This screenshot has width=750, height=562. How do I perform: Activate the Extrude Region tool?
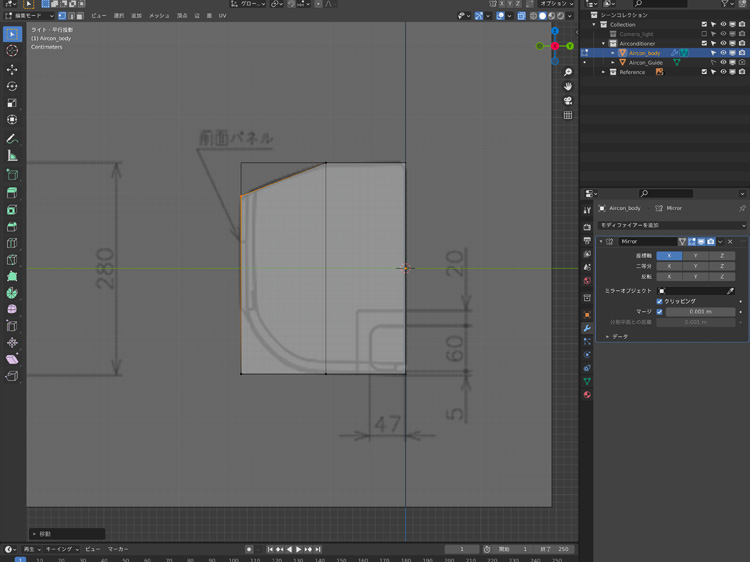point(12,192)
